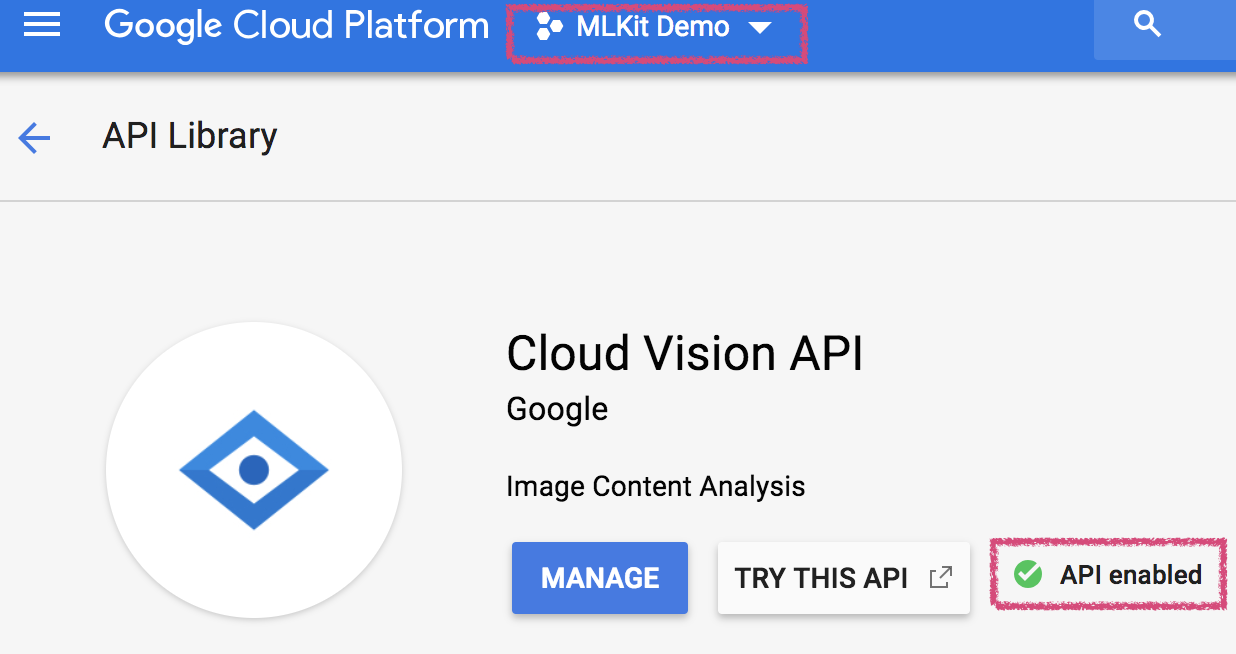1236x654 pixels.
Task: Click the API enabled status text
Action: [x=1131, y=575]
